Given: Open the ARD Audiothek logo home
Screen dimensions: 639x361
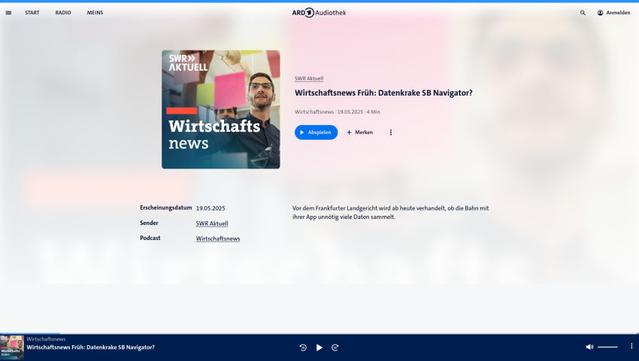Looking at the screenshot, I should 319,13.
